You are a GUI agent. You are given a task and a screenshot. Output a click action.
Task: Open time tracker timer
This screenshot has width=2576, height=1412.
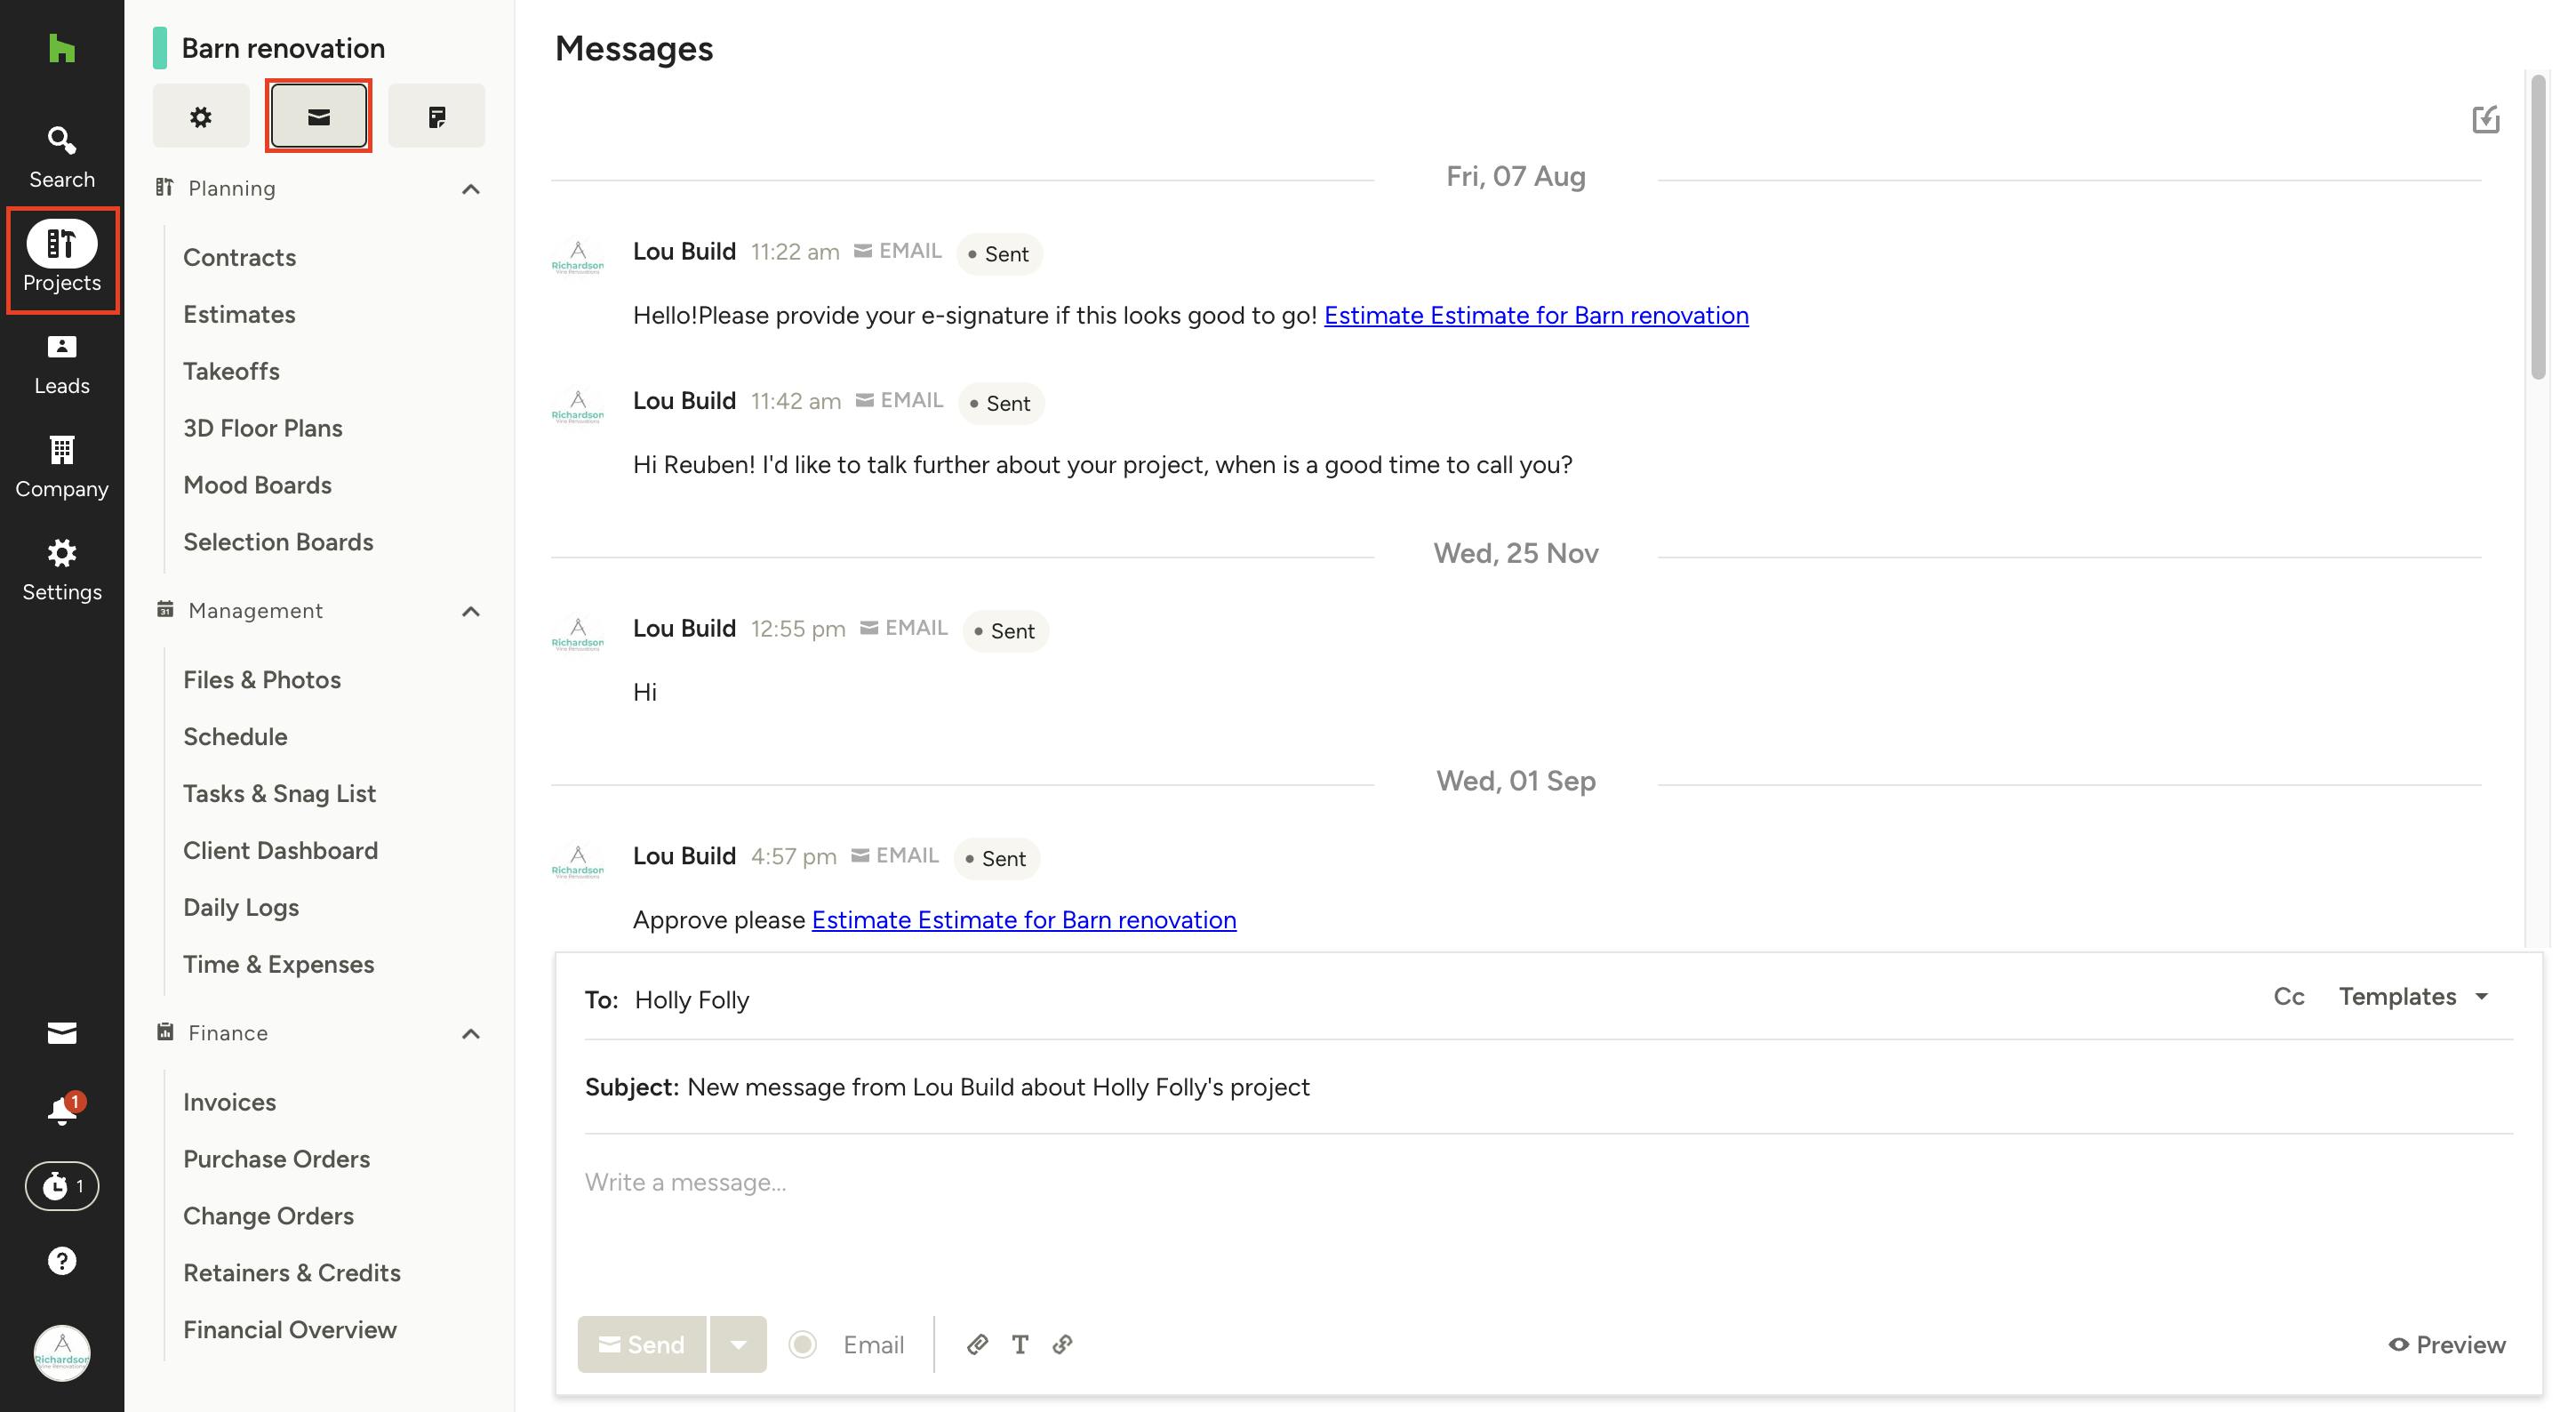(62, 1186)
